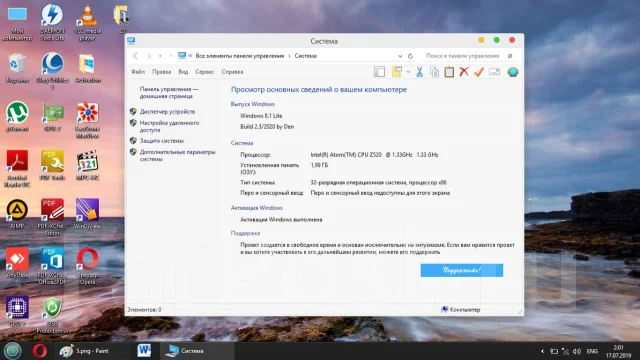The height and width of the screenshot is (360, 640).
Task: Open the view options dropdown arrow
Action: 408,72
